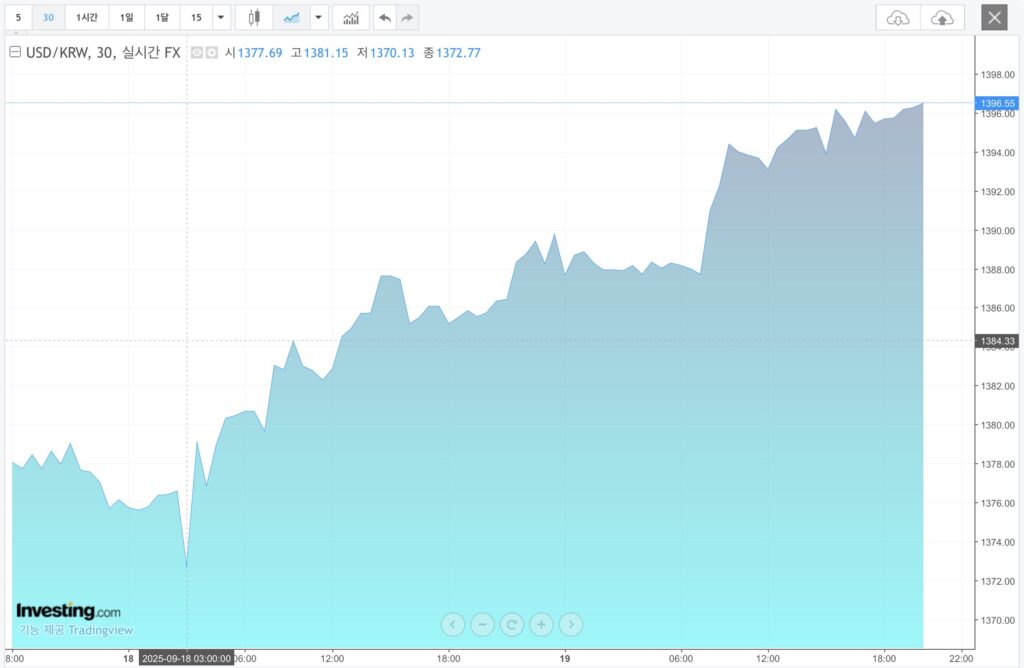
Task: Collapse the USD/KRW legend with minus box
Action: 15,52
